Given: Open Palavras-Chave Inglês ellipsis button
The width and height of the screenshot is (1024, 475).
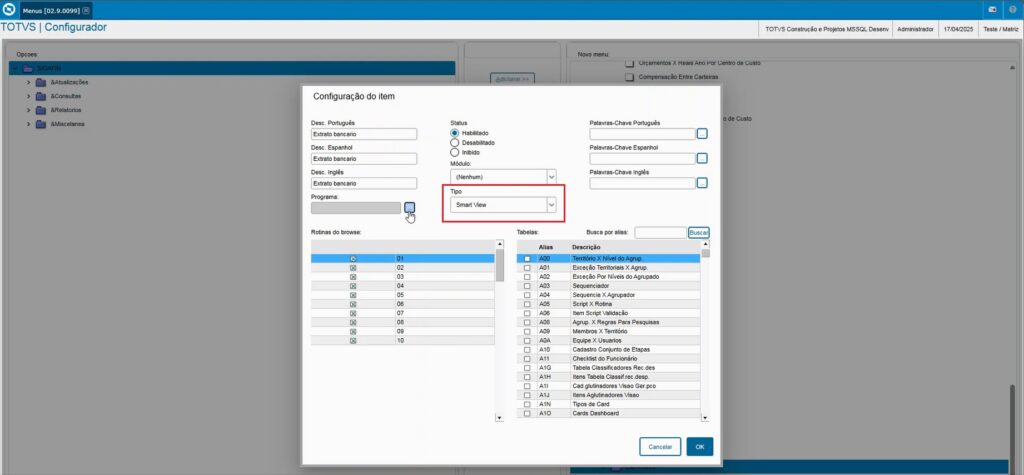Looking at the screenshot, I should tap(702, 183).
